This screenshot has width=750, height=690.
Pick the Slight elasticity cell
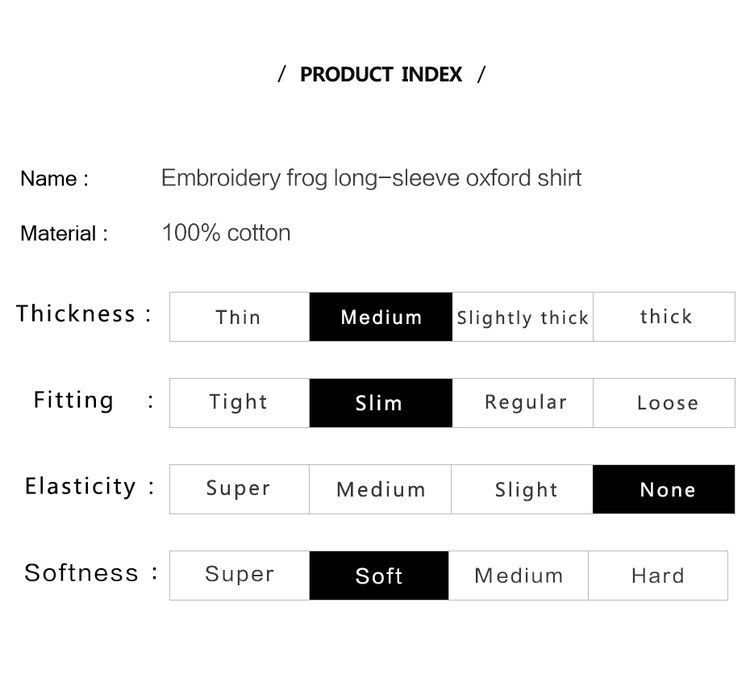pos(522,489)
